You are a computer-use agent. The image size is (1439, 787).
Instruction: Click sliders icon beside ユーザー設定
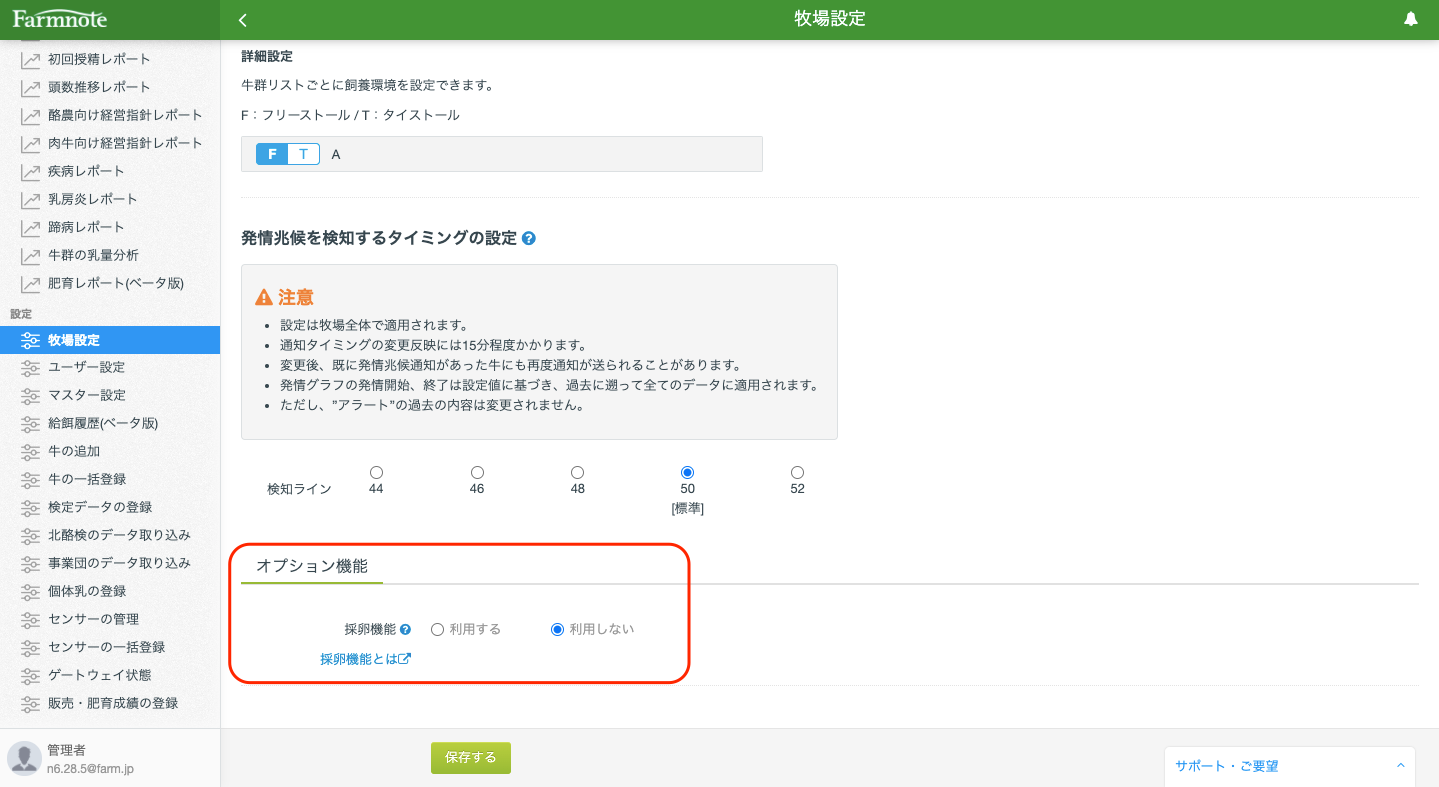coord(30,367)
